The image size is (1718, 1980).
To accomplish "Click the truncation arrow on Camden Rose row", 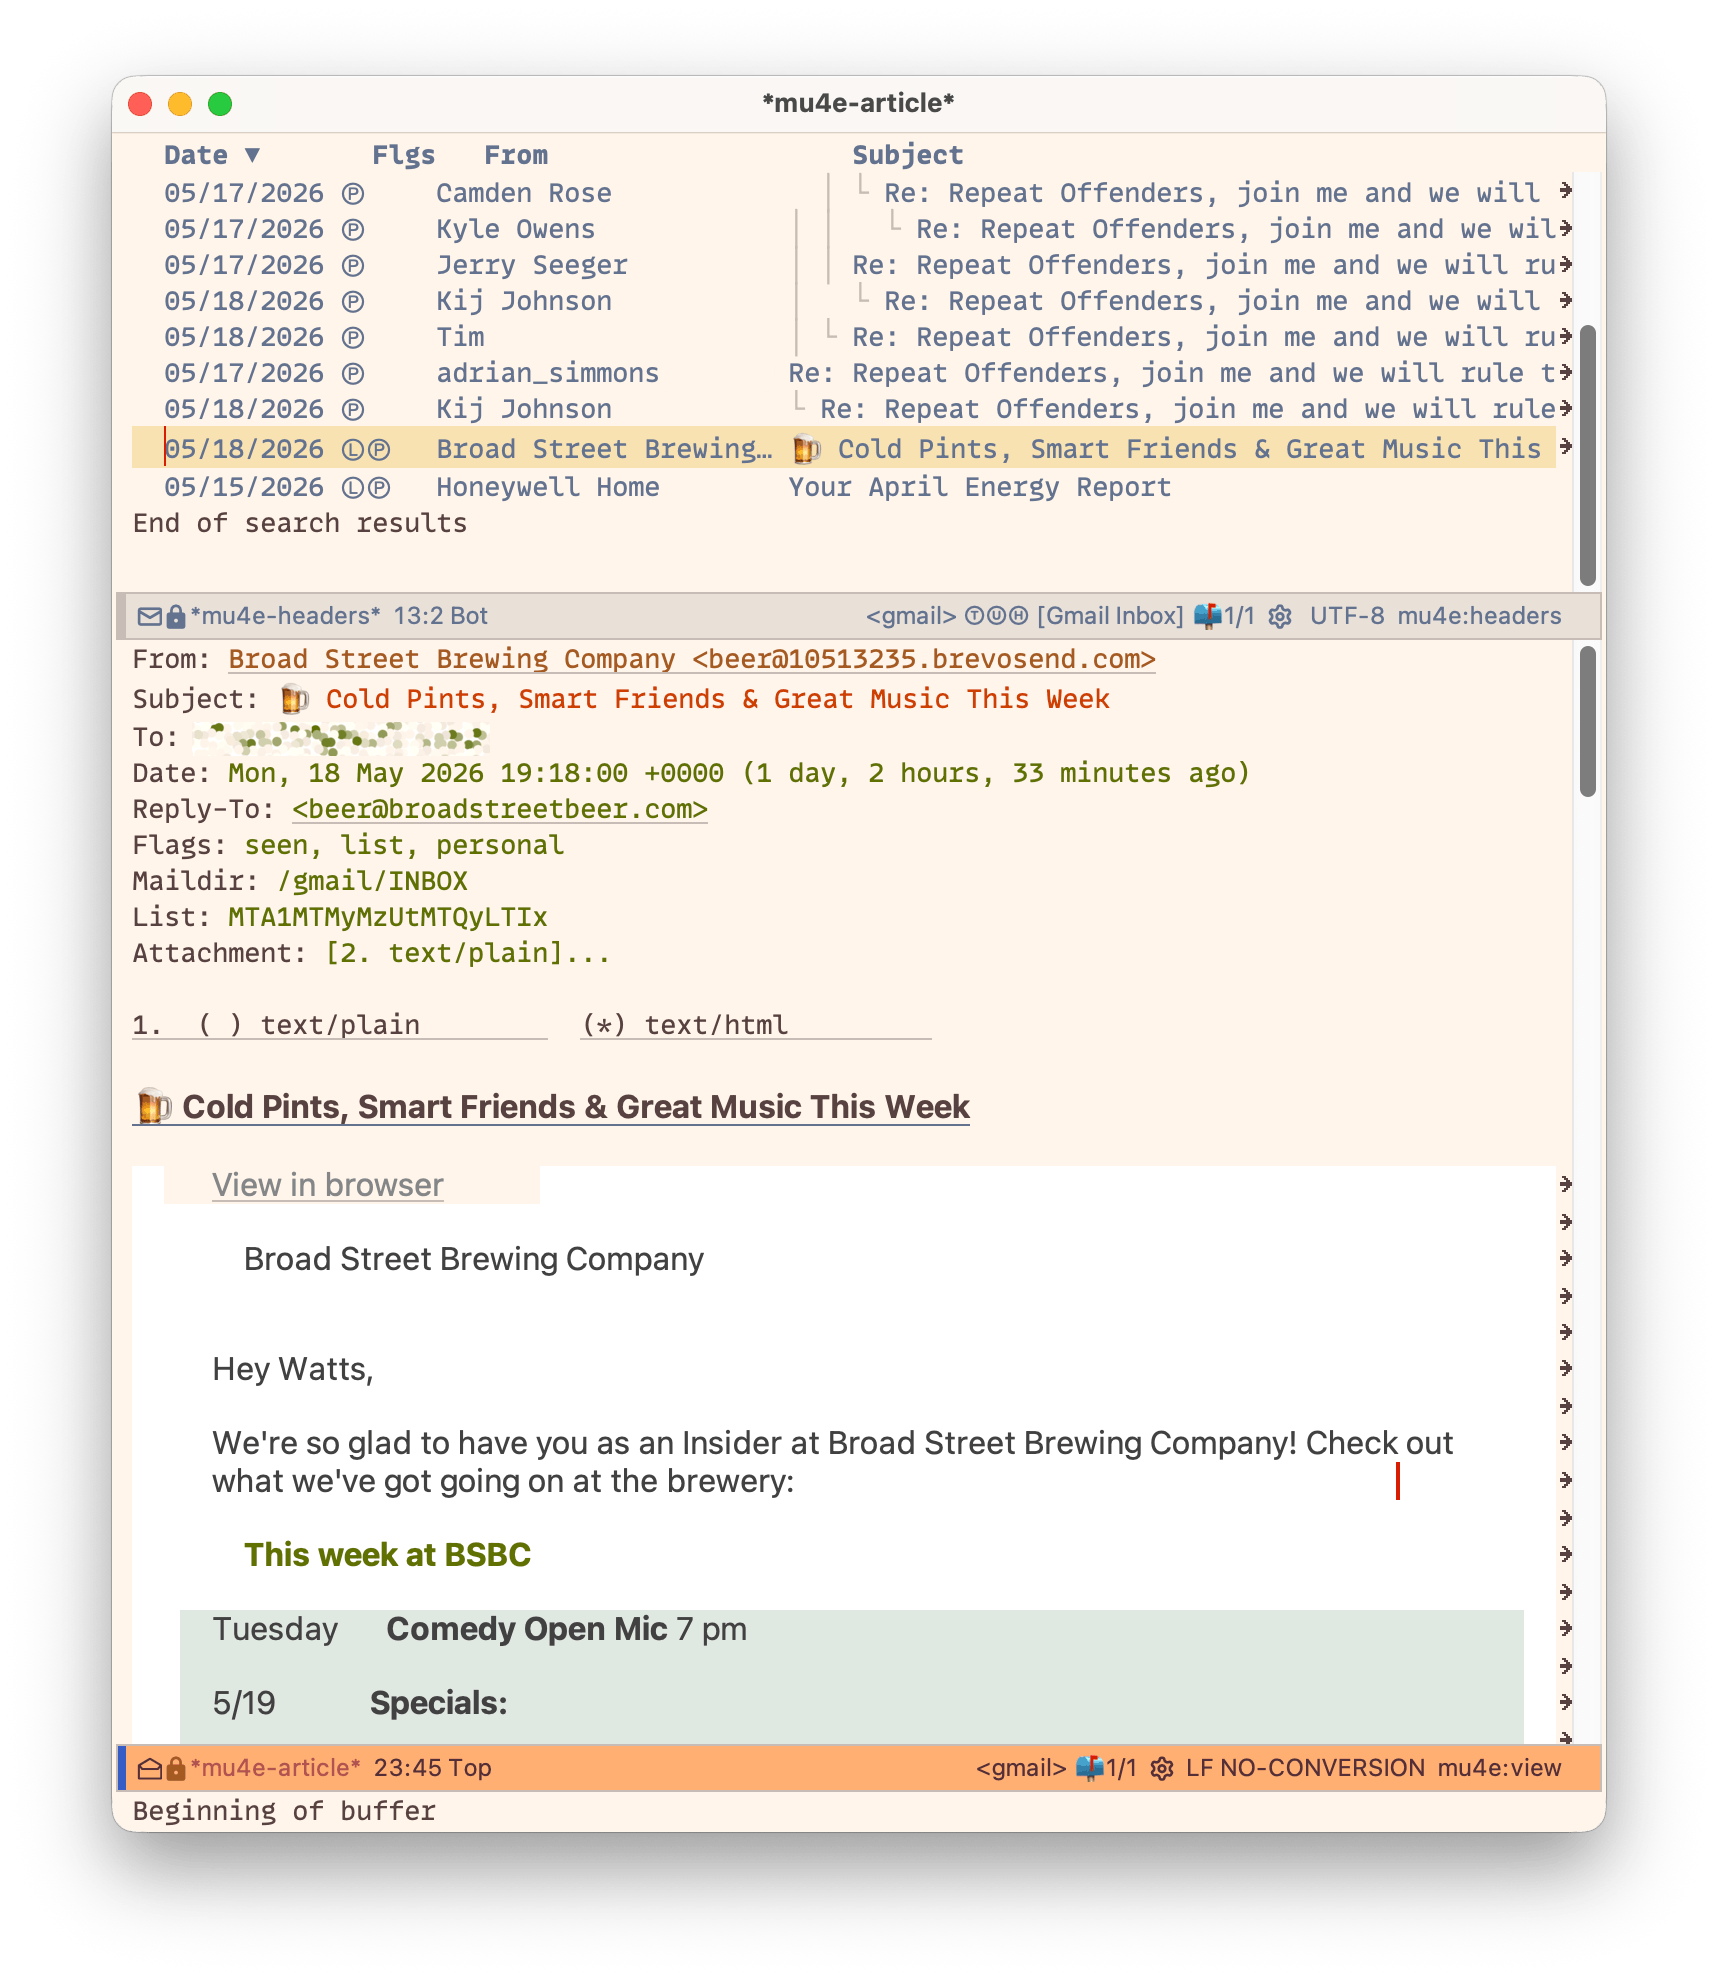I will (x=1565, y=190).
